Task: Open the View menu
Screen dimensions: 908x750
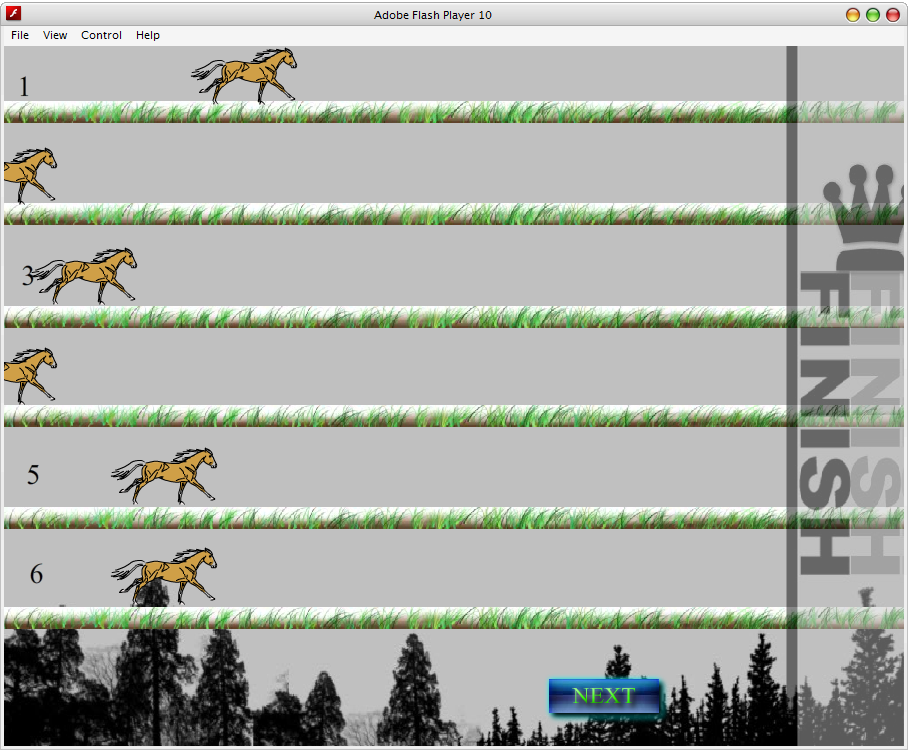Action: [x=55, y=35]
